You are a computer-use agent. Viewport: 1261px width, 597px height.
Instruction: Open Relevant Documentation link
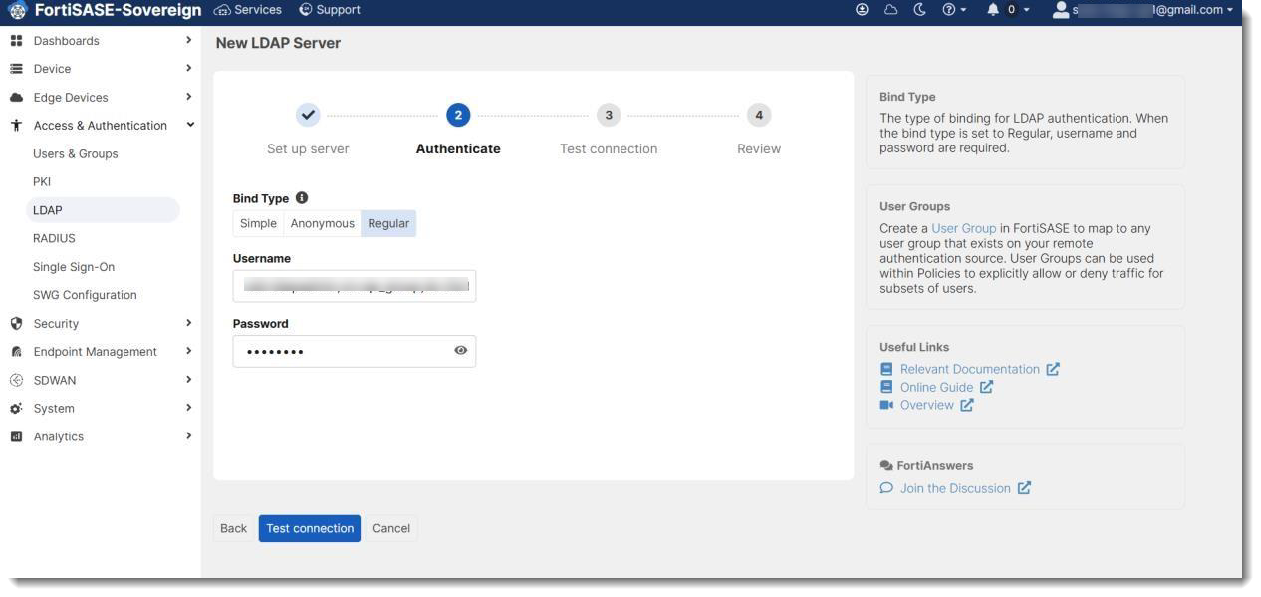969,369
